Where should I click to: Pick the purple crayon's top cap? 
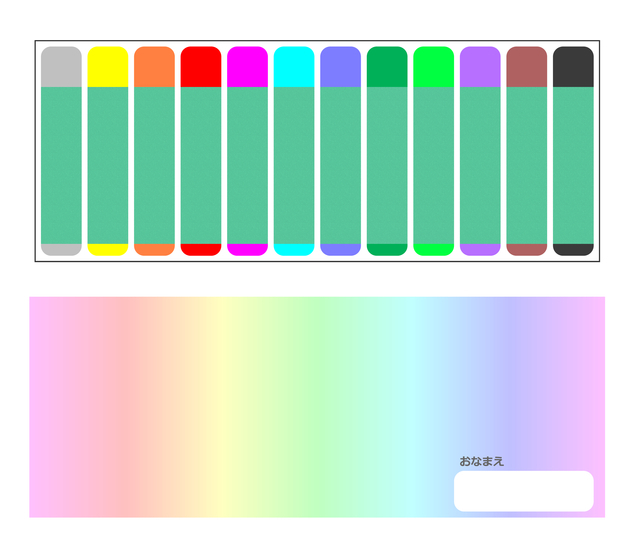(x=480, y=67)
